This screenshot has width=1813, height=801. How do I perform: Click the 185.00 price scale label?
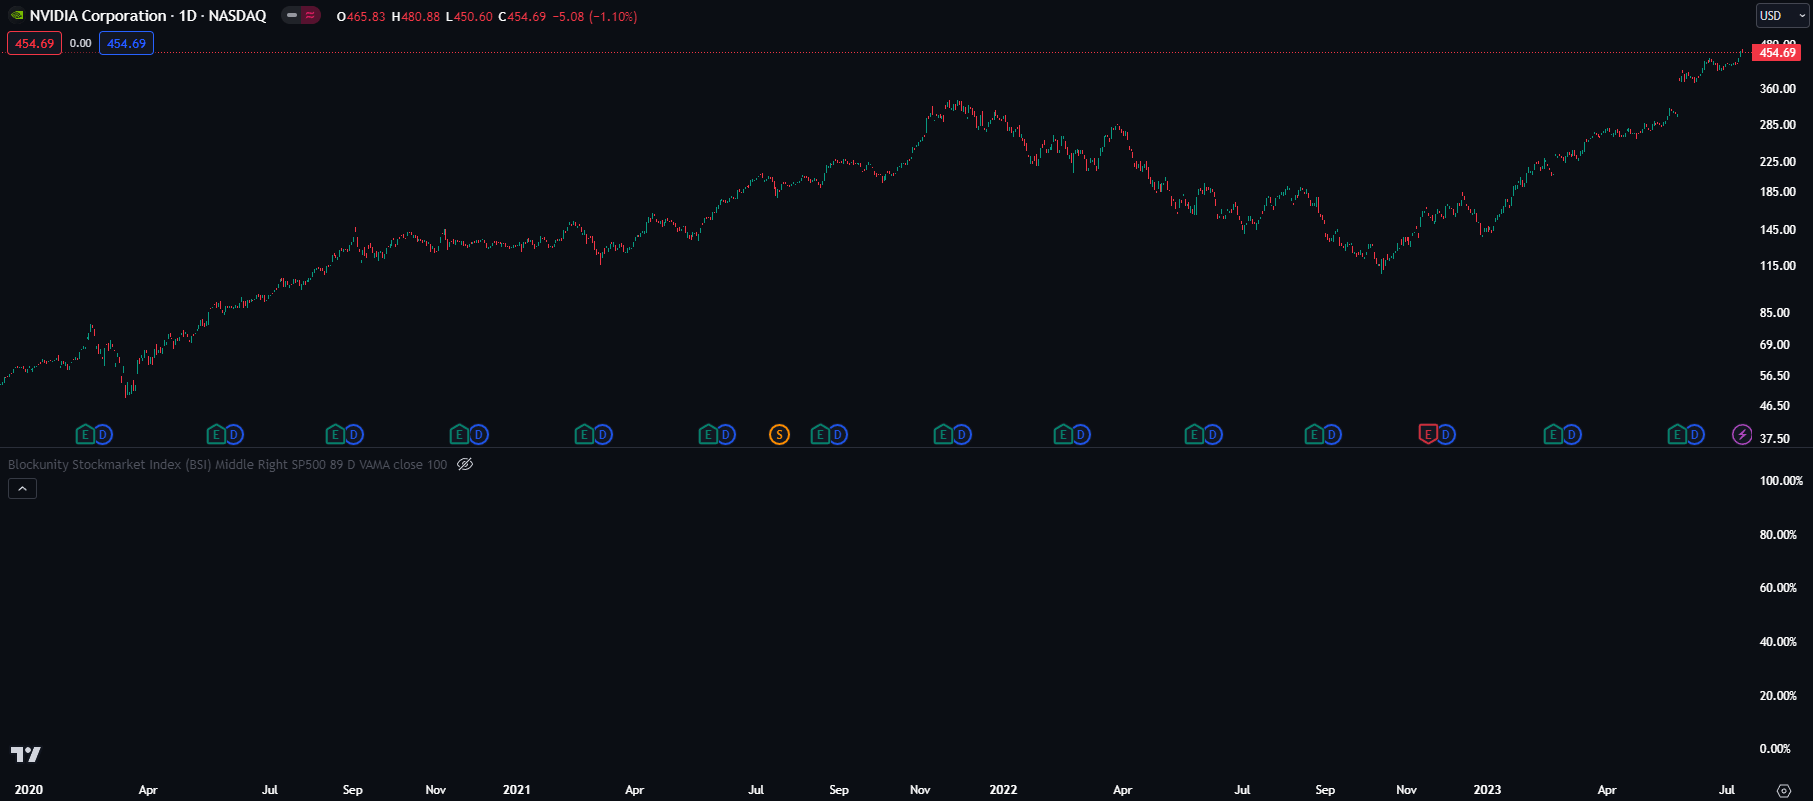pos(1778,192)
